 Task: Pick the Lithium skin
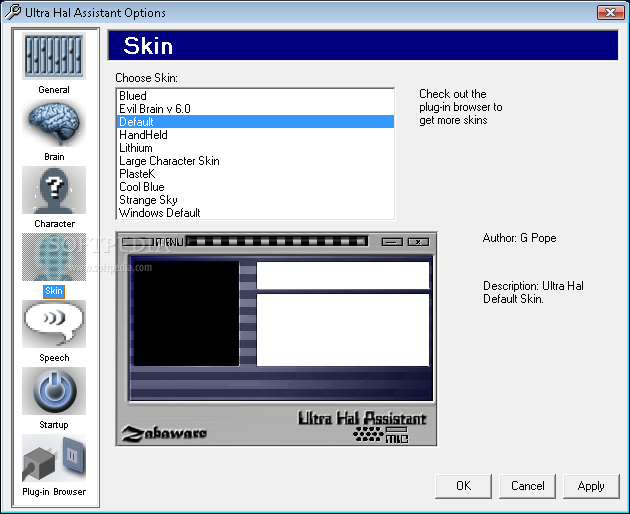tap(255, 147)
